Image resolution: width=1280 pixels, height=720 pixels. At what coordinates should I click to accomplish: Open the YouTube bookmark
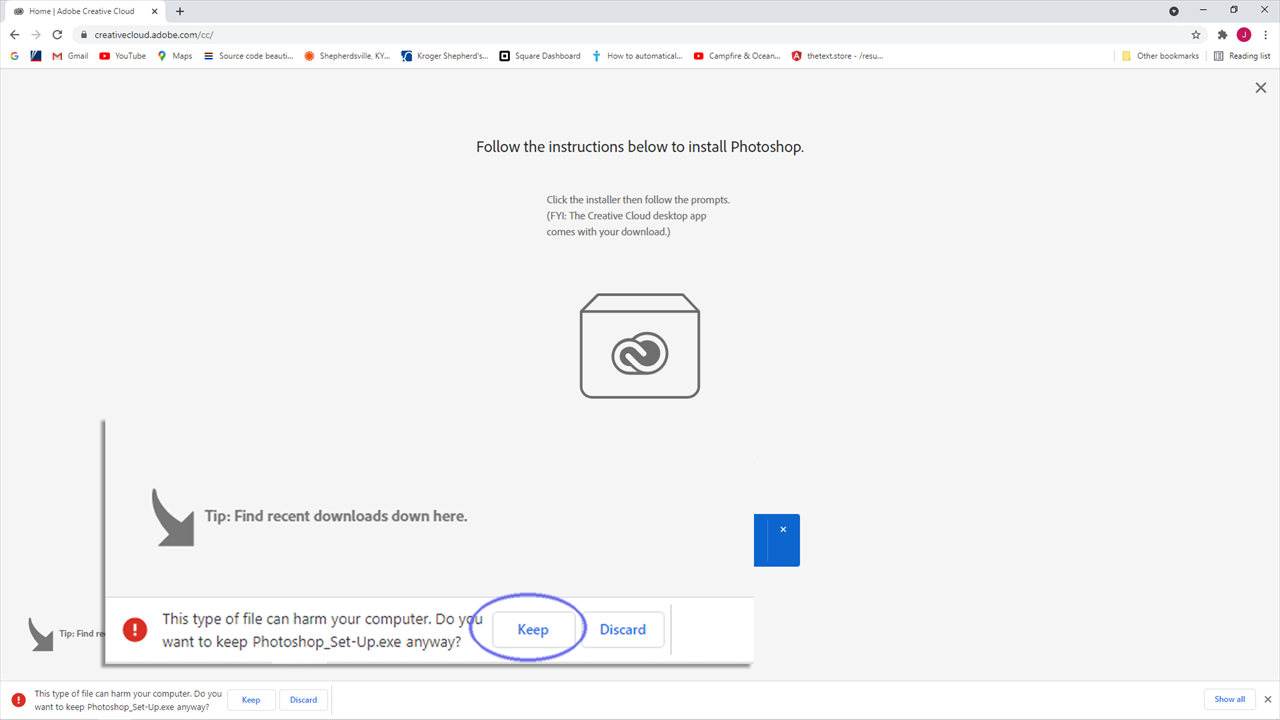123,56
